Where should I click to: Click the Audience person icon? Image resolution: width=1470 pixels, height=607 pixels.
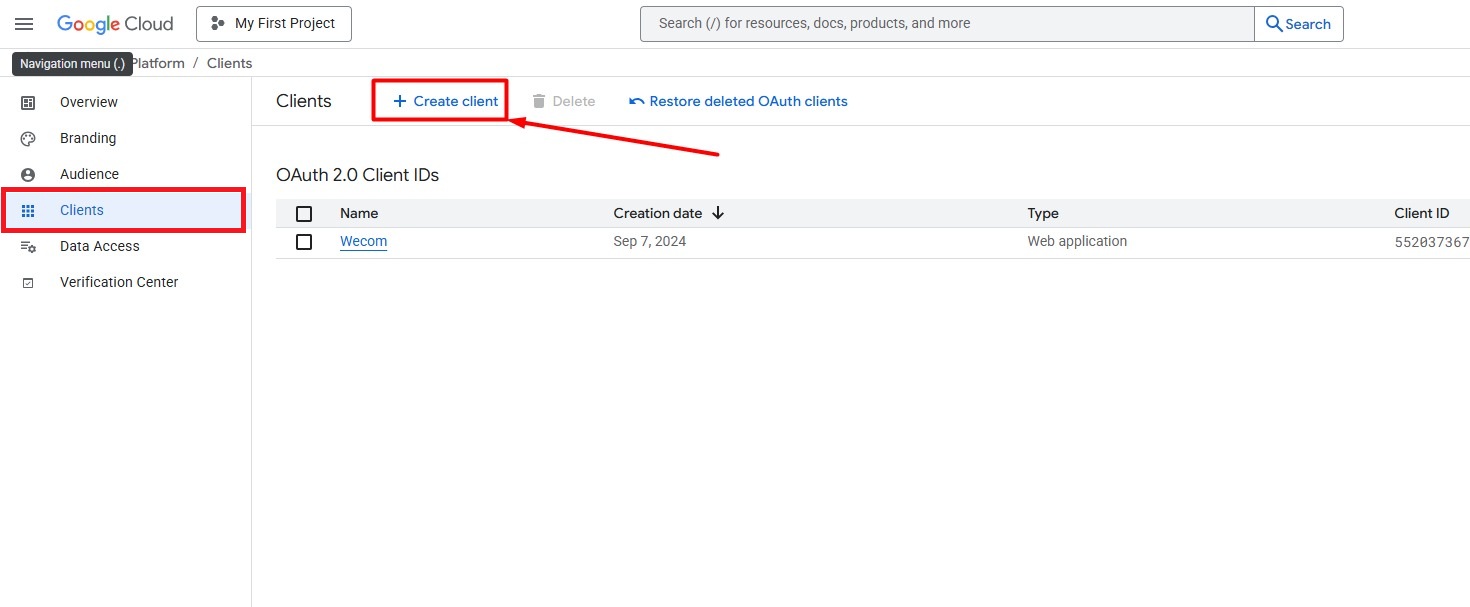point(28,175)
